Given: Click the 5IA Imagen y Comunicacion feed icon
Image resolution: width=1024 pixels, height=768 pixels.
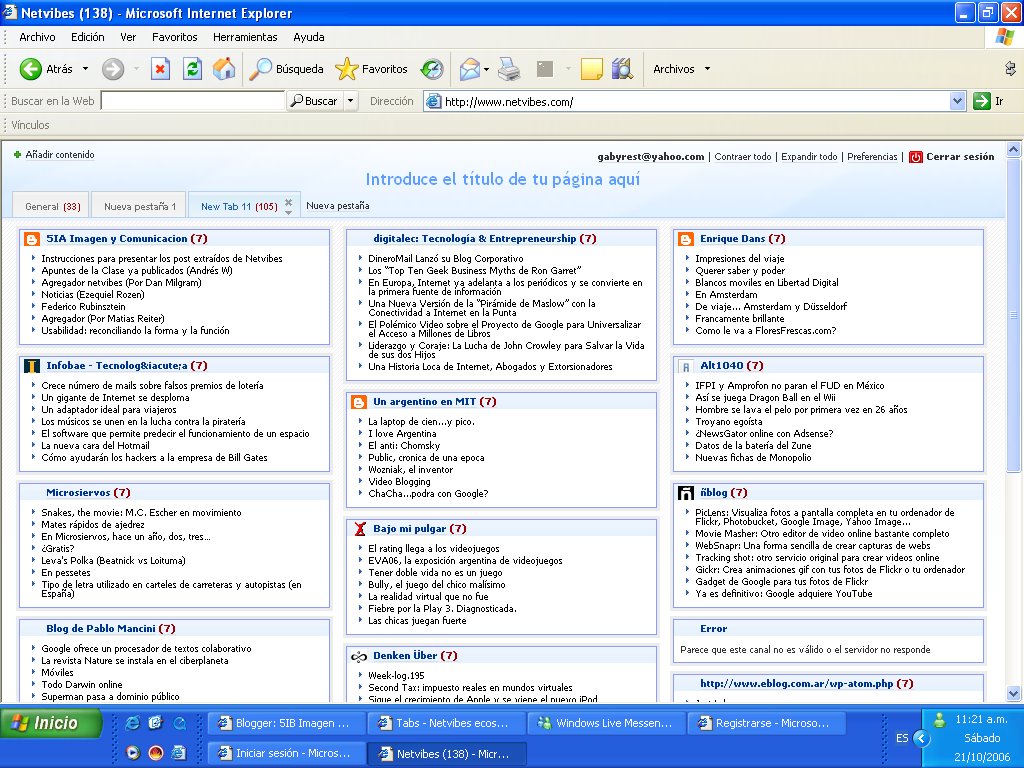Looking at the screenshot, I should [x=31, y=239].
